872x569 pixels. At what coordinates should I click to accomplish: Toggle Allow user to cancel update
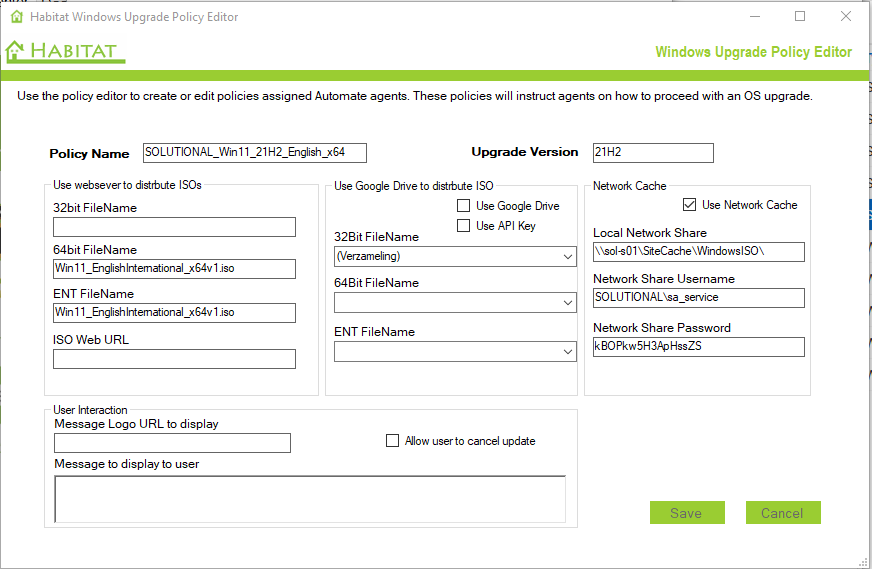392,441
